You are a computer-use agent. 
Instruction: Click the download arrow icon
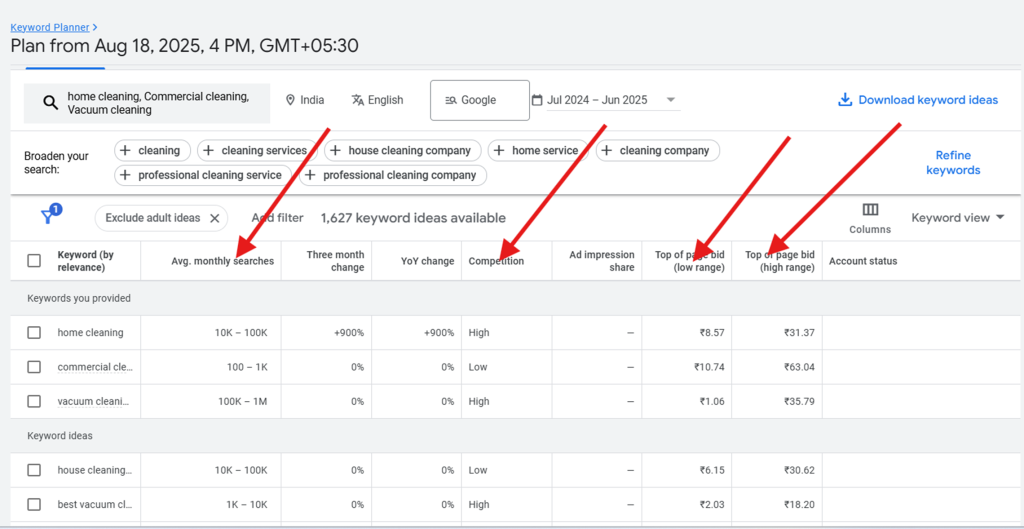(x=845, y=99)
